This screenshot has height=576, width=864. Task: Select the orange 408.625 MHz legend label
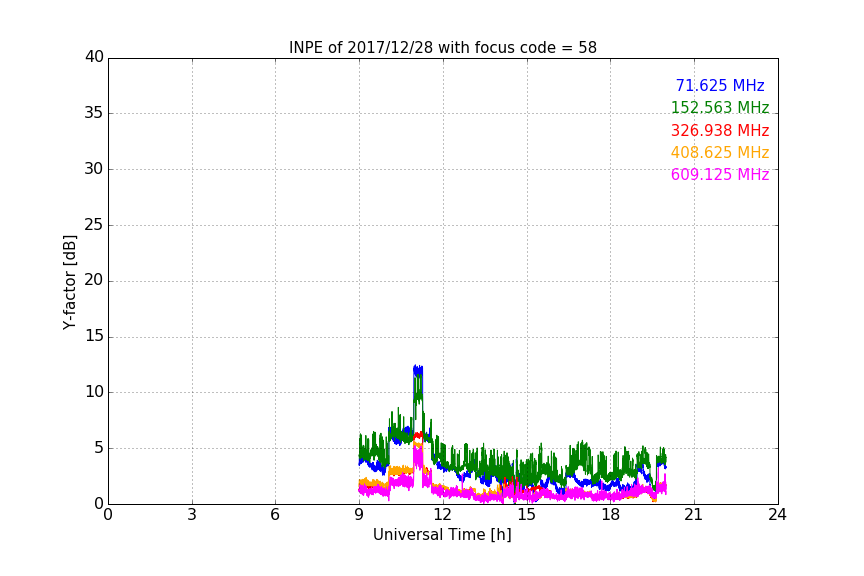[720, 152]
